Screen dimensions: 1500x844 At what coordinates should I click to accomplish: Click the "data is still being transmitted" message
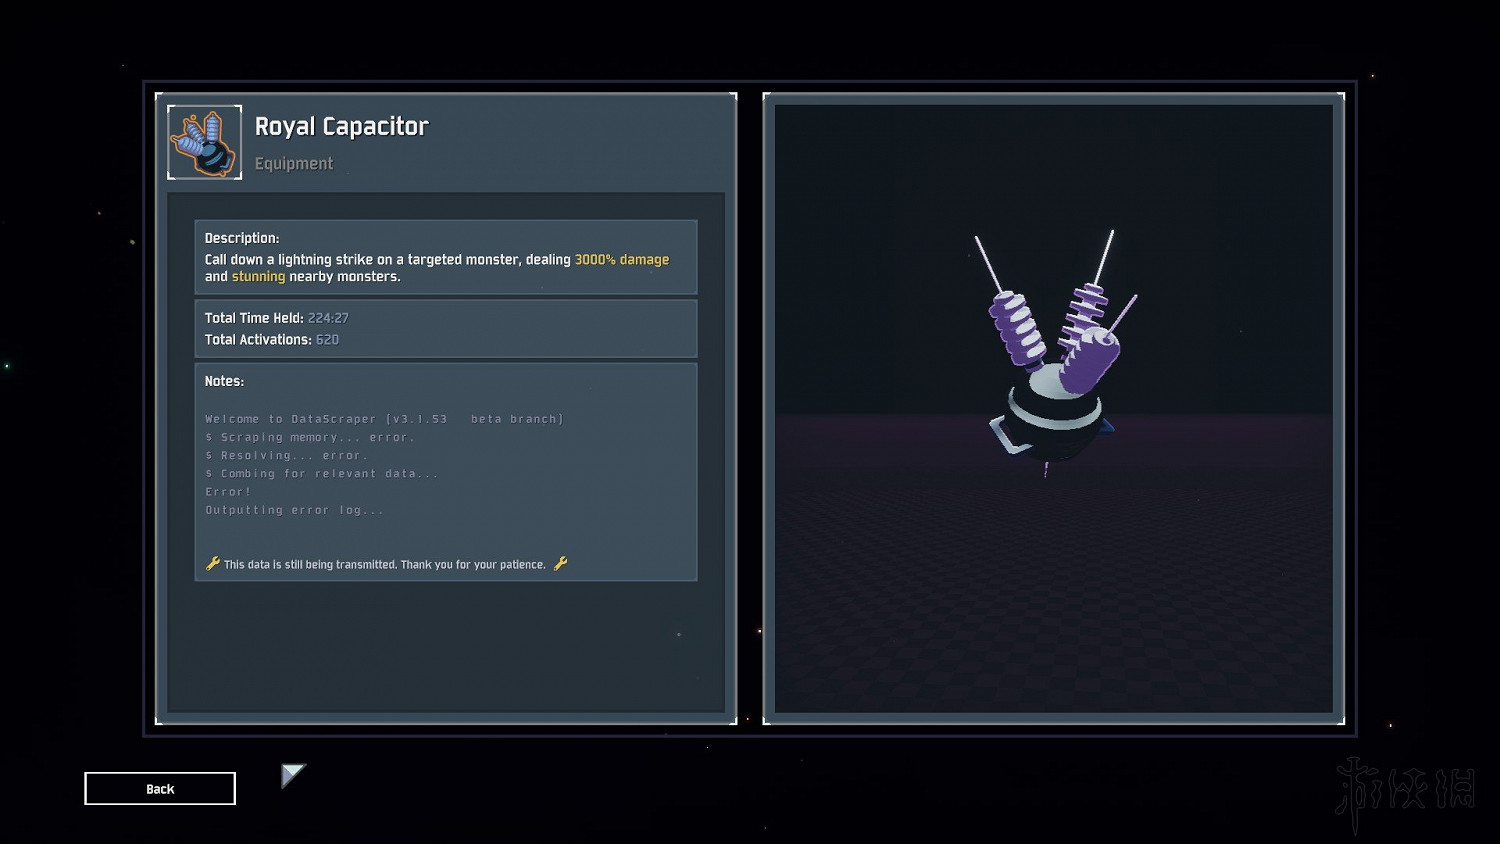(x=385, y=565)
